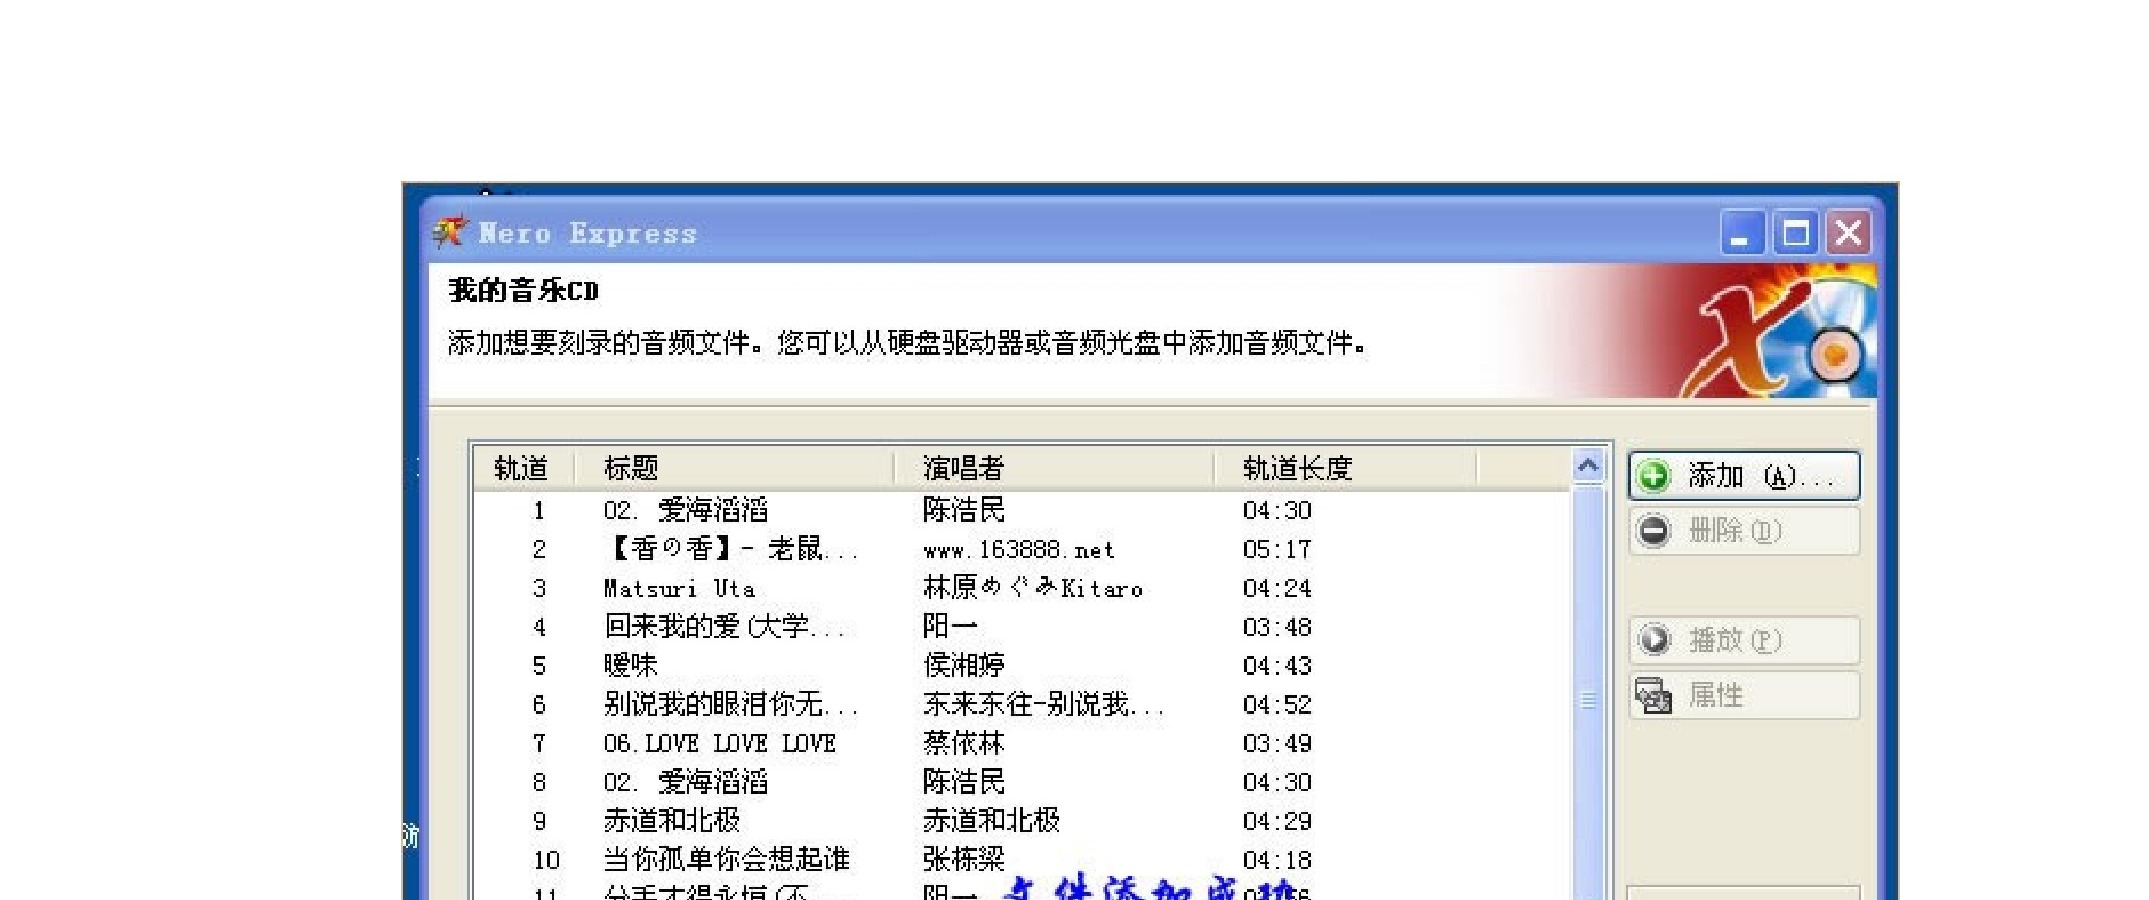Sort by the 轨道 column header
2149x900 pixels.
522,468
